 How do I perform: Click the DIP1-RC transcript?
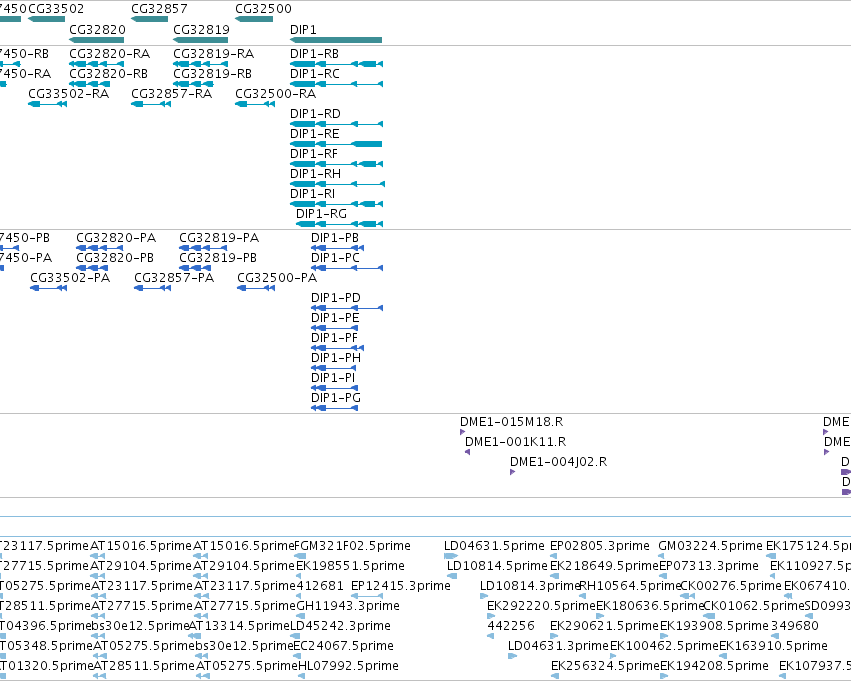tap(336, 84)
